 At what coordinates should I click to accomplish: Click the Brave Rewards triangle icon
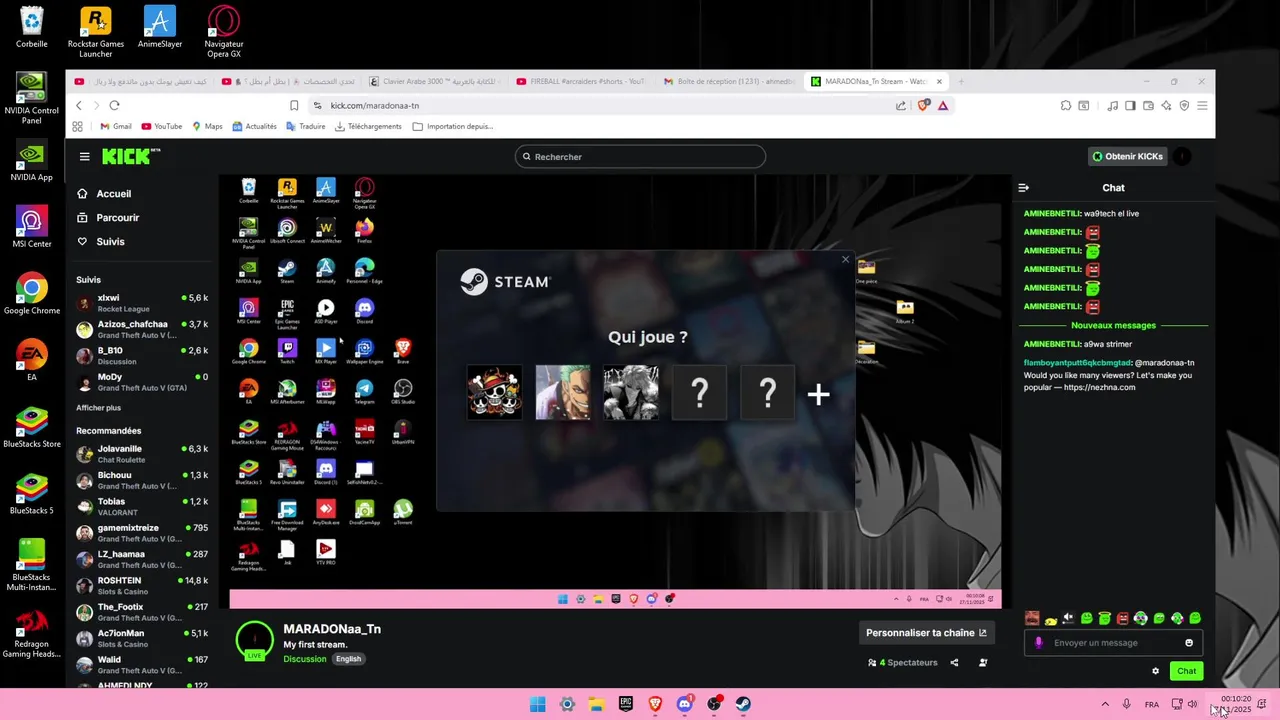coord(943,105)
